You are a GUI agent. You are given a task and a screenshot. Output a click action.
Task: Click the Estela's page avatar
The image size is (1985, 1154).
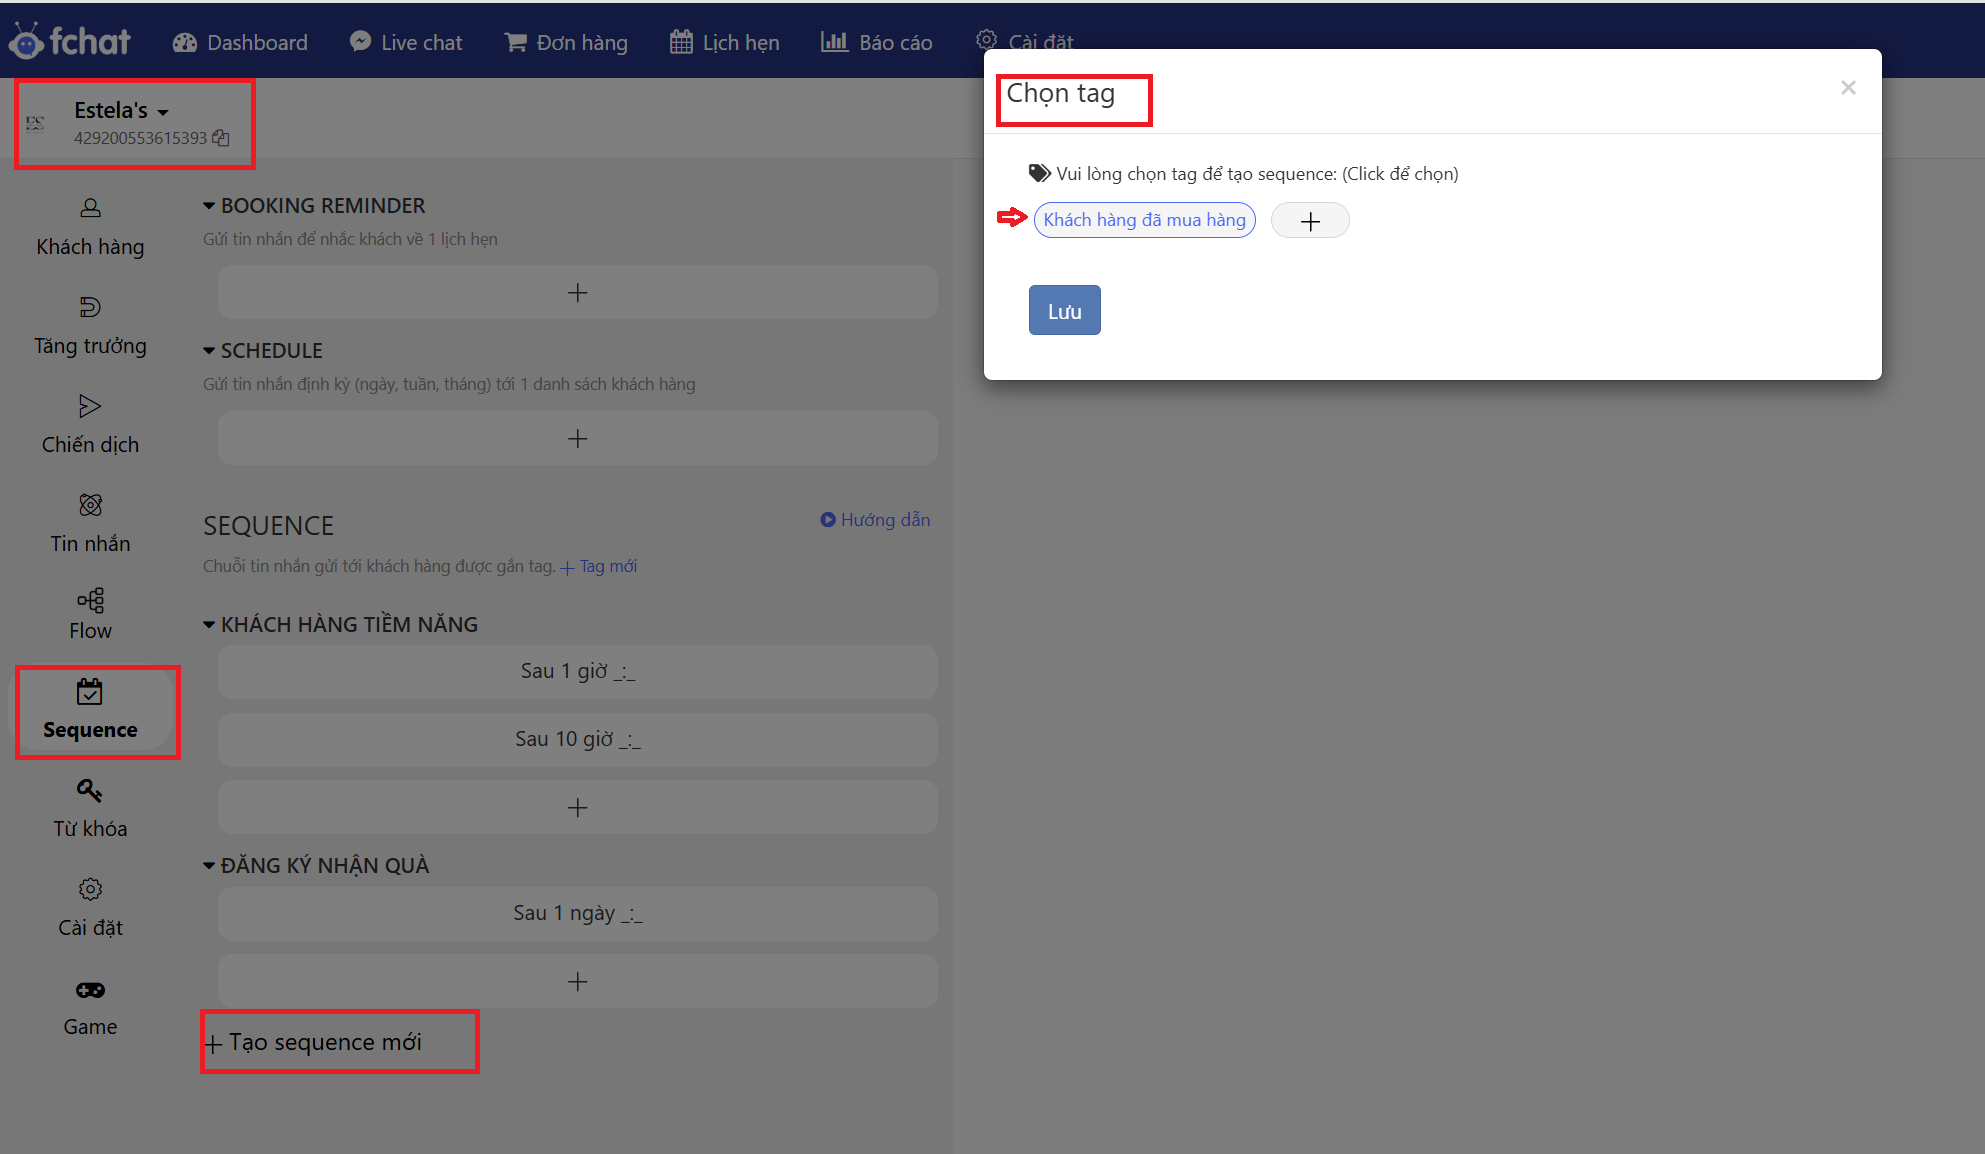point(35,123)
